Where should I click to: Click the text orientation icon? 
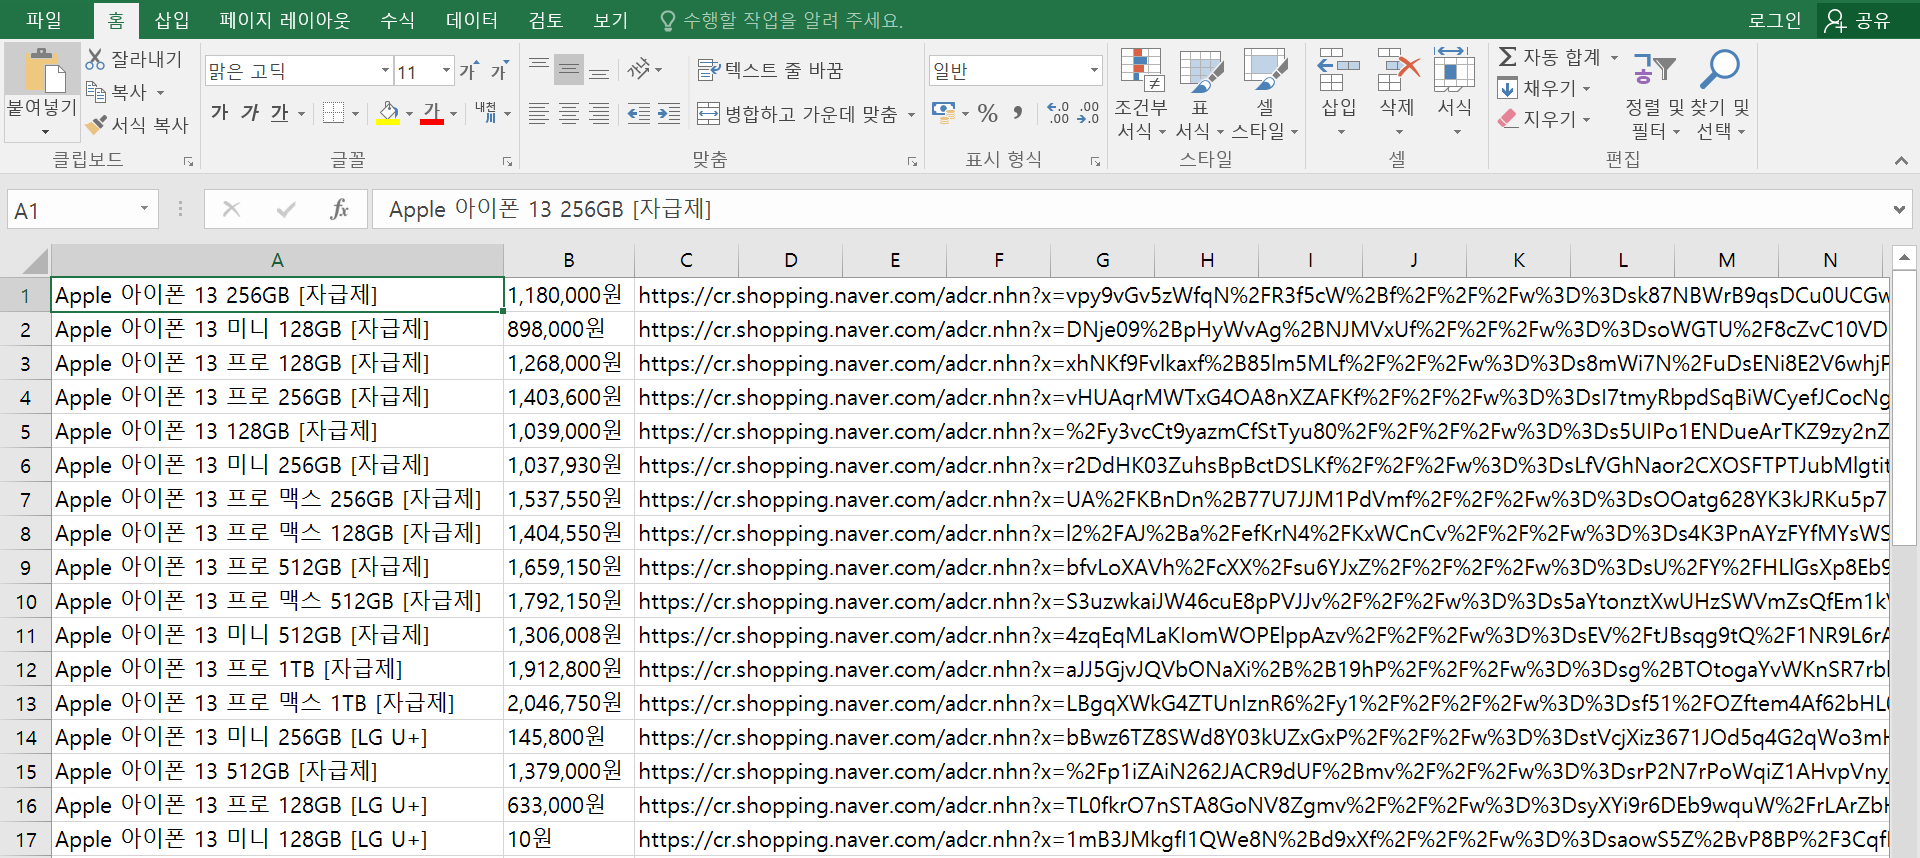639,70
